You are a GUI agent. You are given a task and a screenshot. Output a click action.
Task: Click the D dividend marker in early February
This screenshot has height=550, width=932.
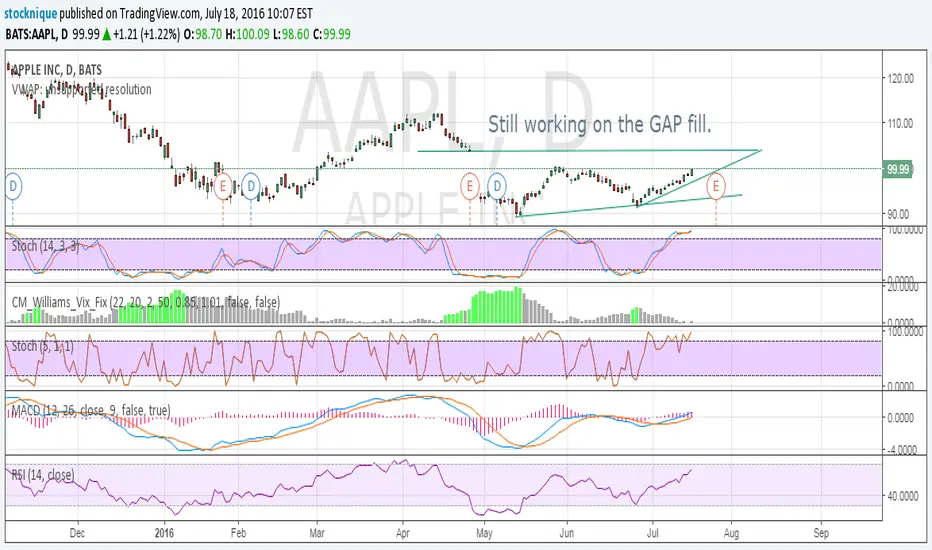click(251, 186)
